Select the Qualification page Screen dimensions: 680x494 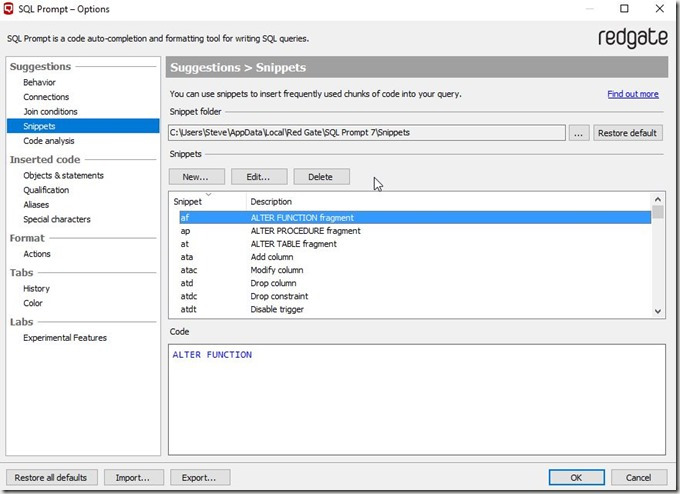click(46, 190)
